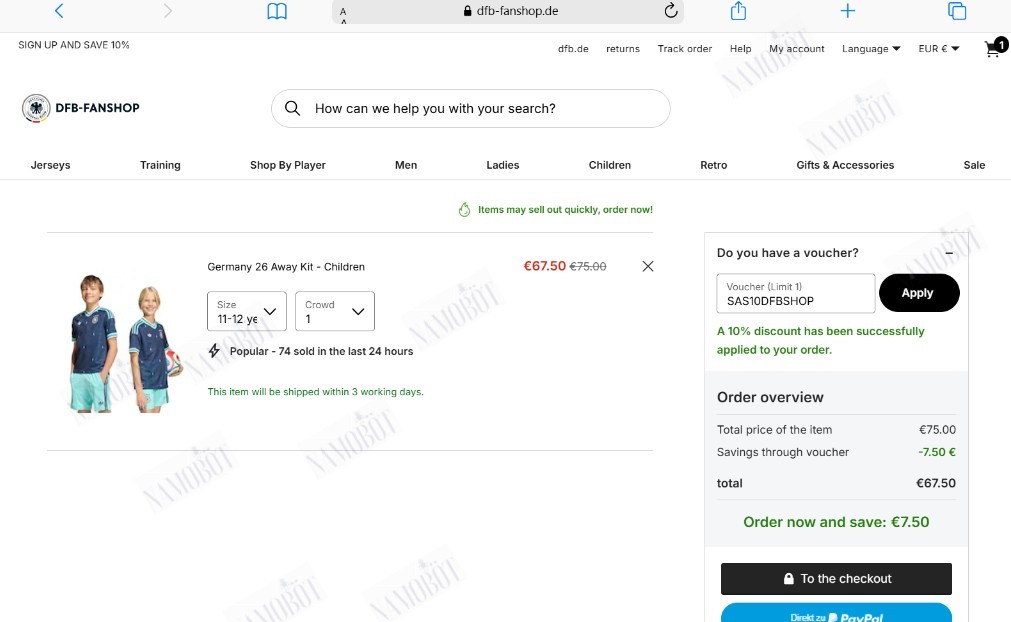The height and width of the screenshot is (622, 1011).
Task: Click the 10% discount success message
Action: [820, 340]
